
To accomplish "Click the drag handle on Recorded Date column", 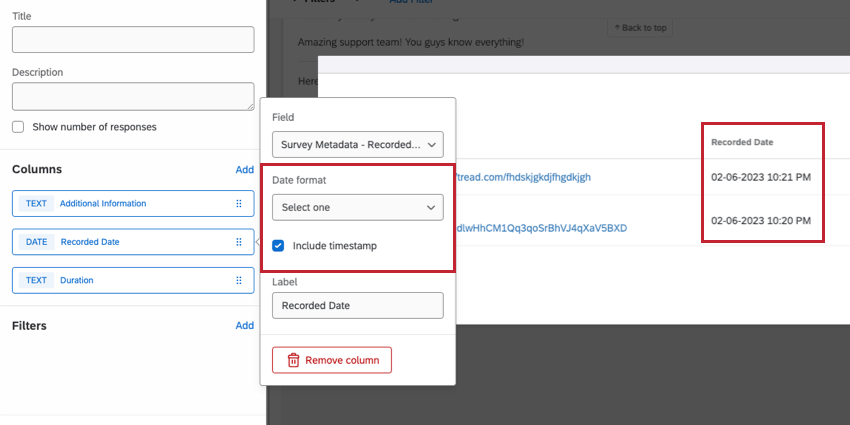I will pyautogui.click(x=239, y=242).
